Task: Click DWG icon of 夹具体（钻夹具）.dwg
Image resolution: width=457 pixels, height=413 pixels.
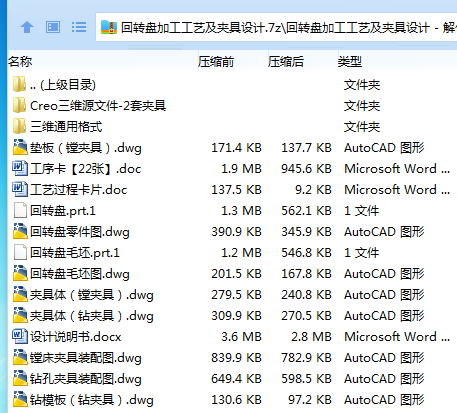Action: (x=20, y=315)
